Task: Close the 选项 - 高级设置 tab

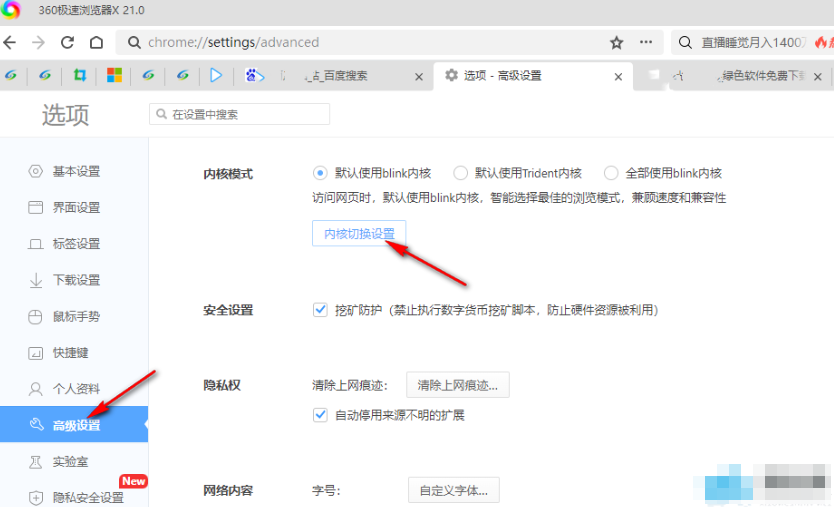Action: (x=618, y=77)
